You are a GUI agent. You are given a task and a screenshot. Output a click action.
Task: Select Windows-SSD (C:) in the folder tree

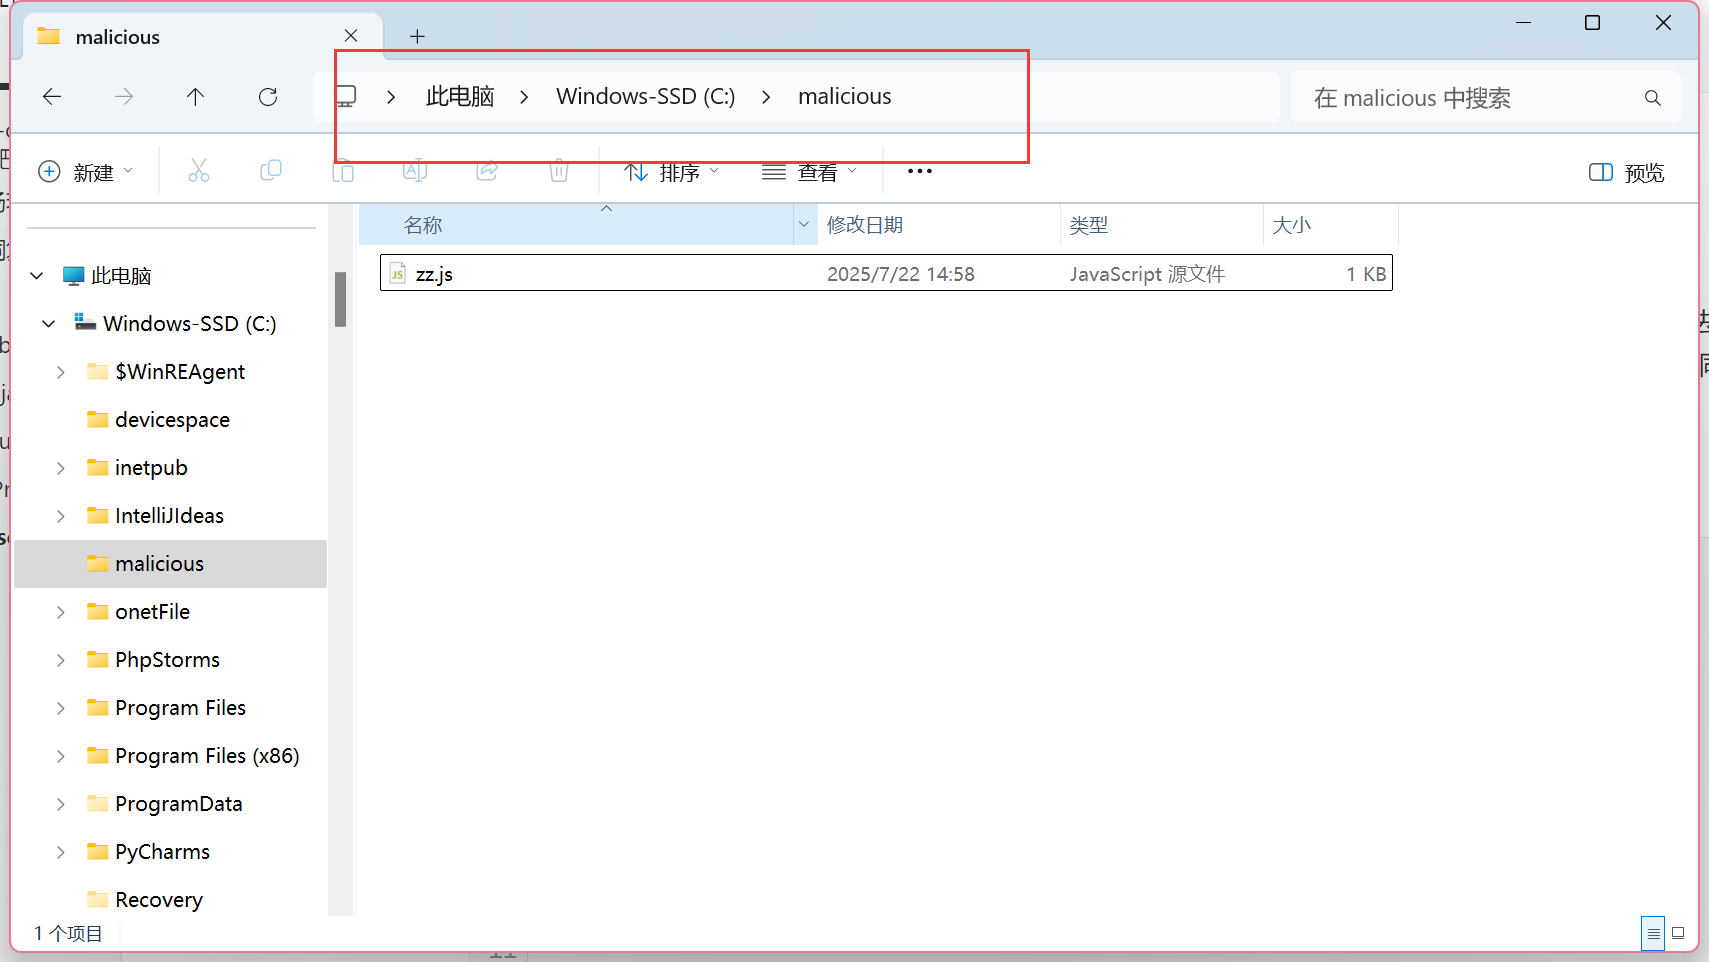189,324
